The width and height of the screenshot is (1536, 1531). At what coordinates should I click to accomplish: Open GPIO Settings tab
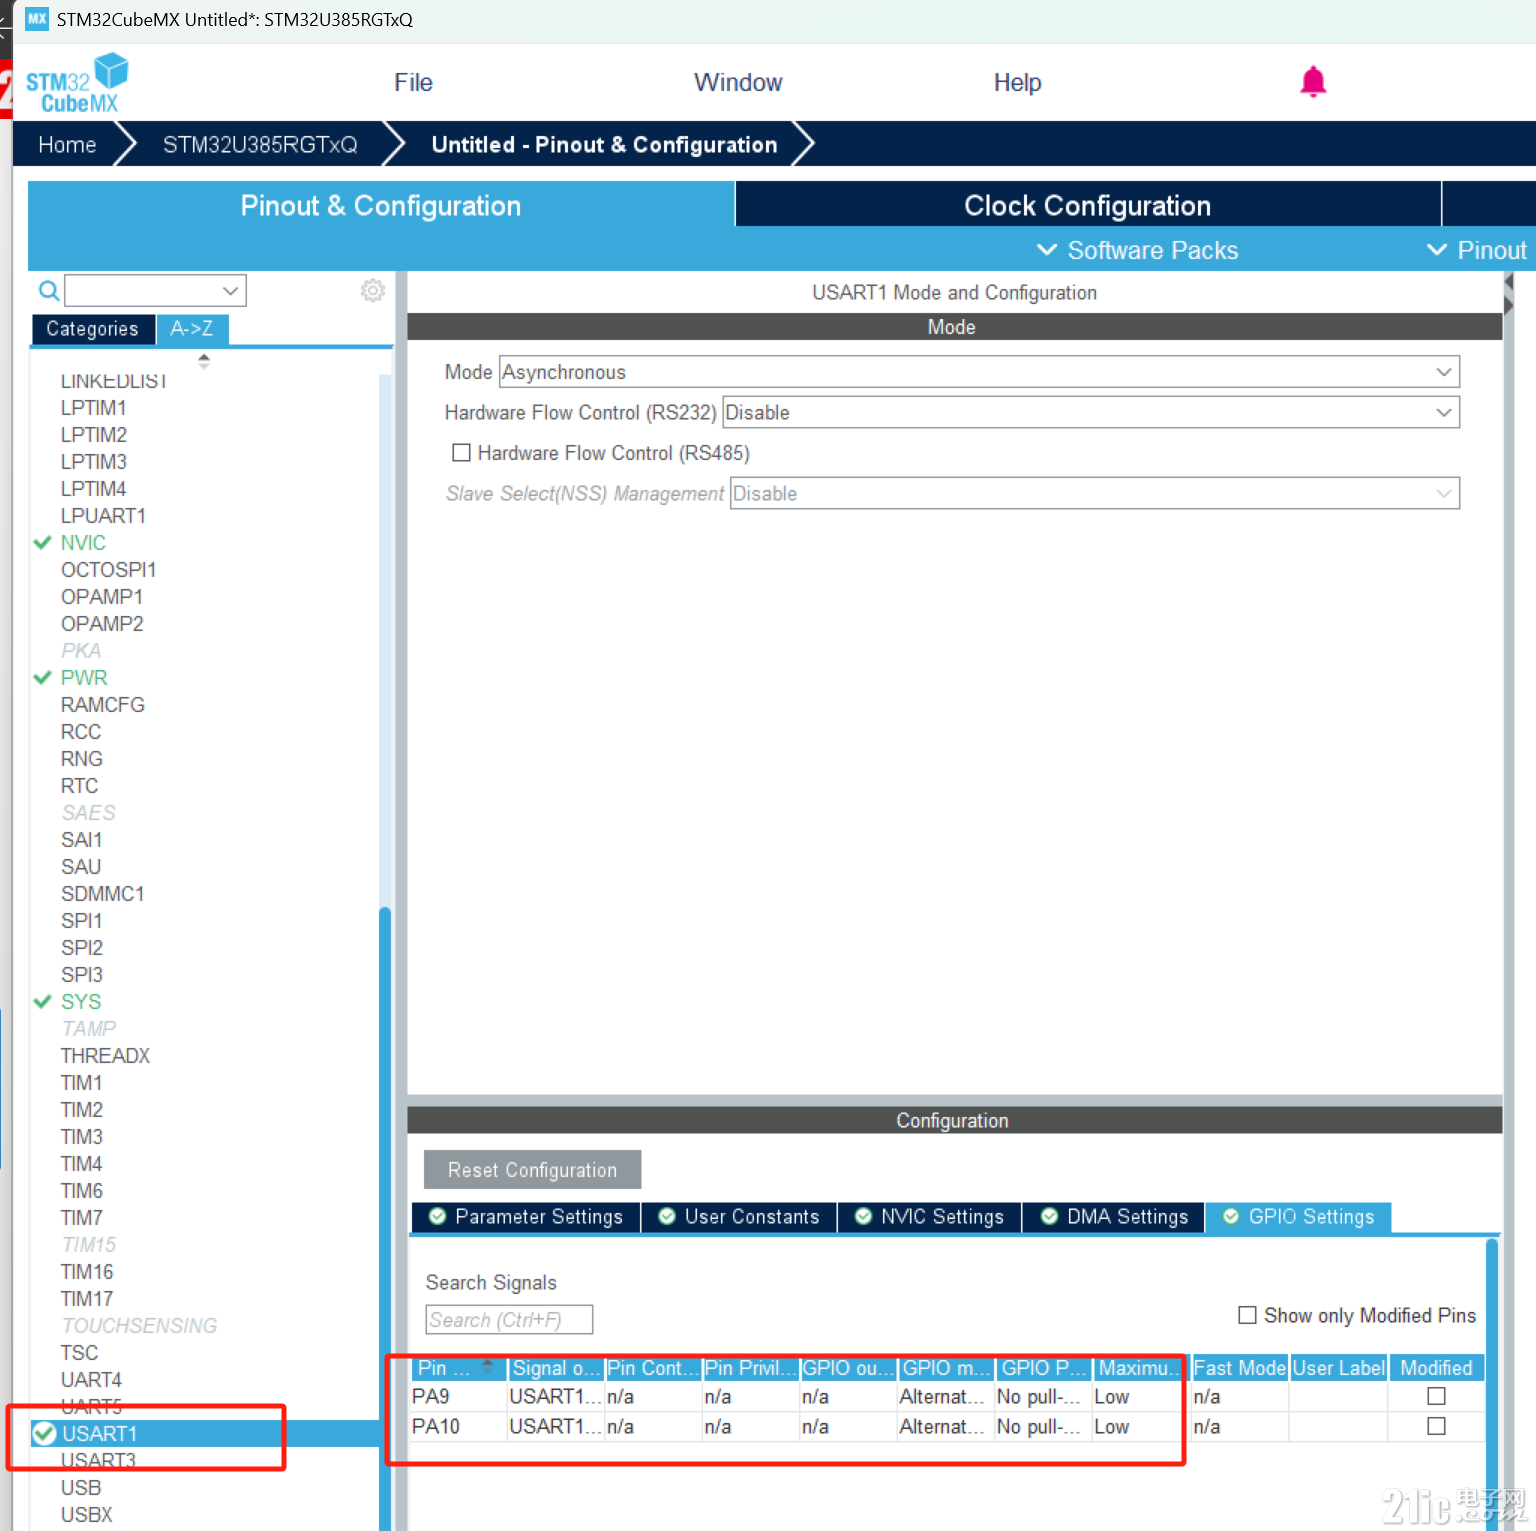[1298, 1217]
